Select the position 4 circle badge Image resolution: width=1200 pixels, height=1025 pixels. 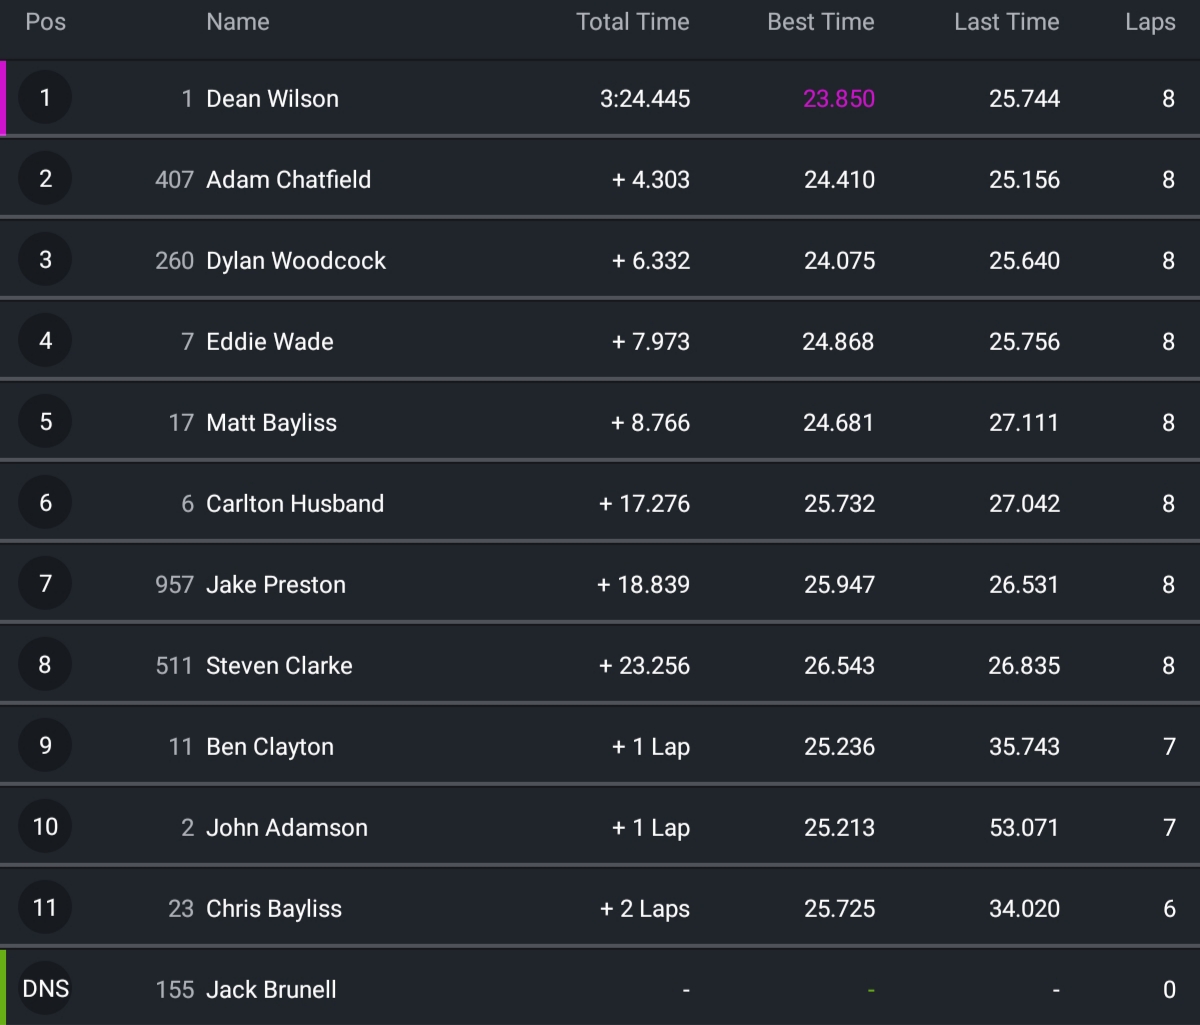45,341
